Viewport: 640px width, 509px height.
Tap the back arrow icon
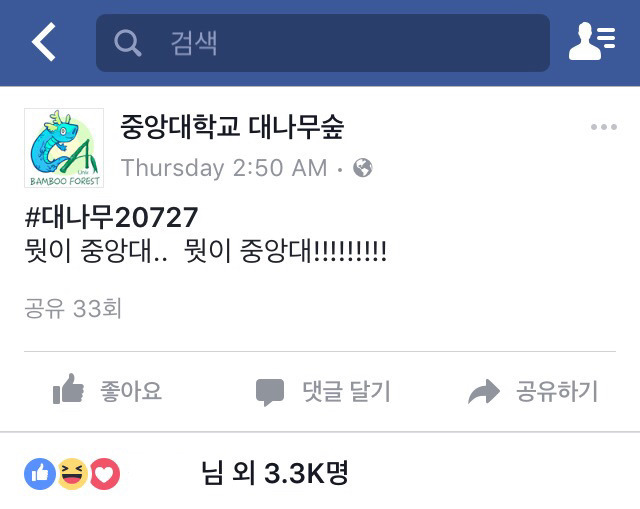point(43,42)
